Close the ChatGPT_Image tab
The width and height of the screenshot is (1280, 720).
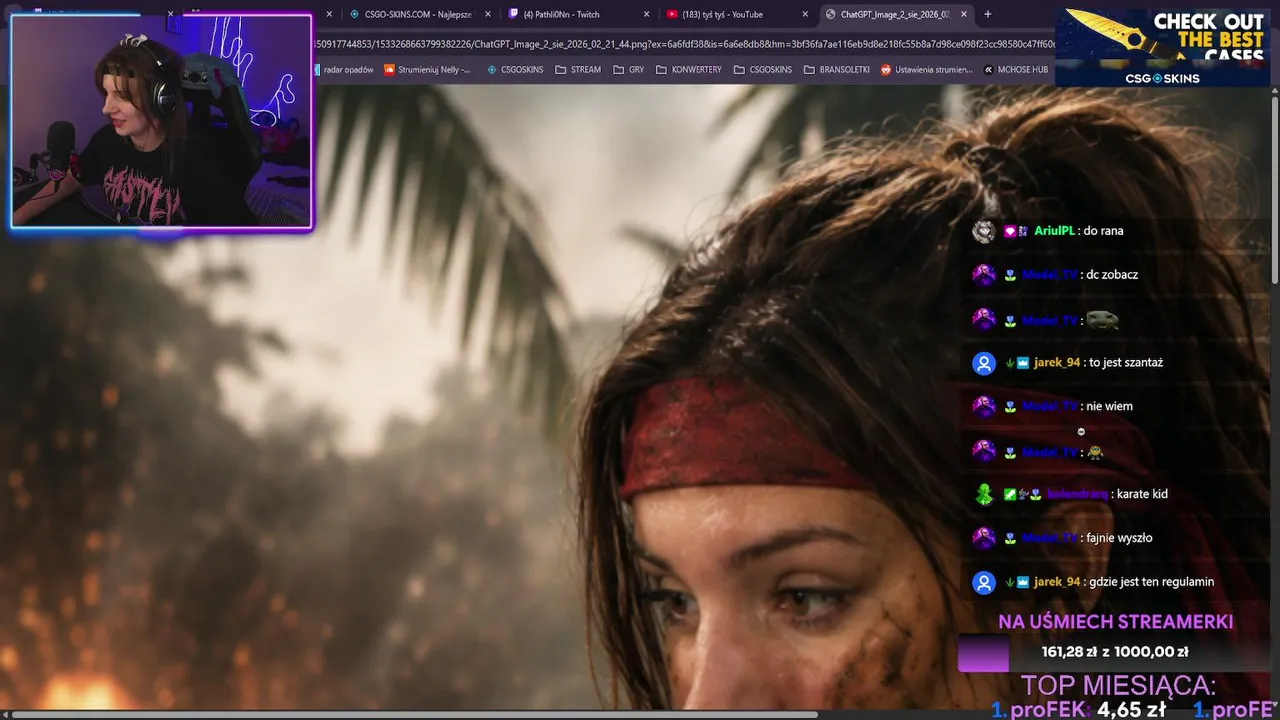pyautogui.click(x=964, y=14)
